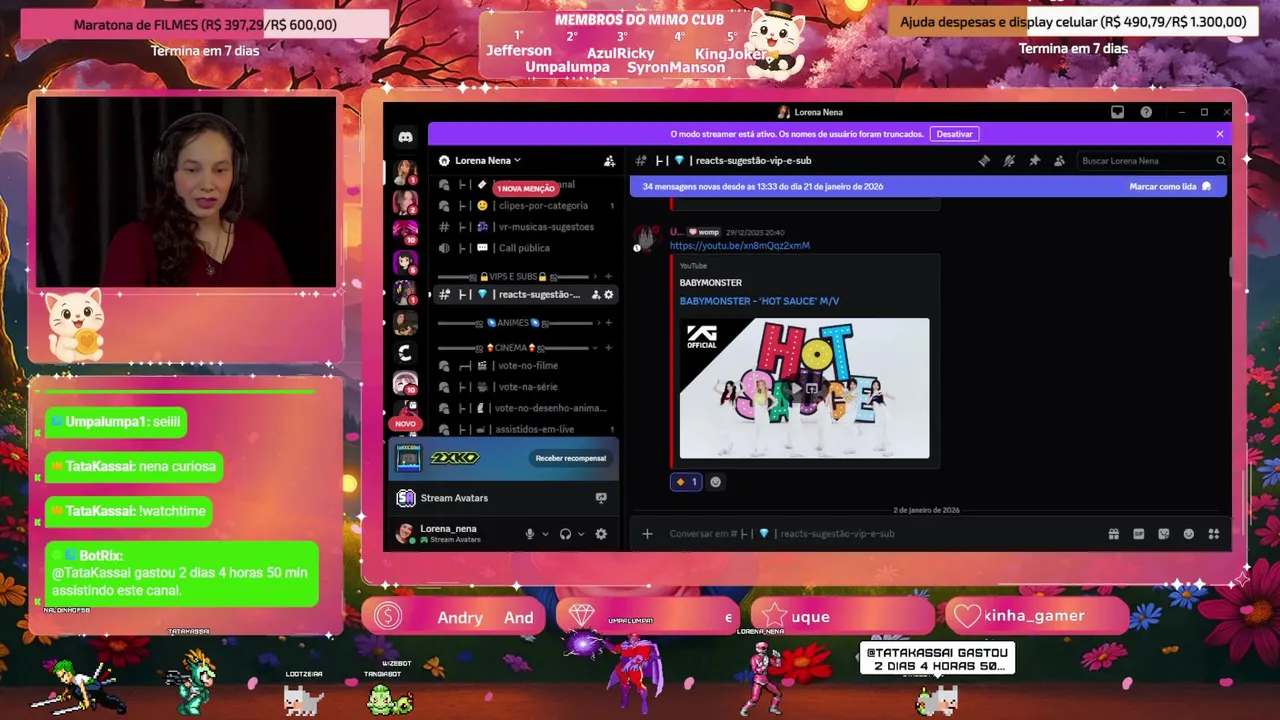Click the plus attachment button in message bar
The height and width of the screenshot is (720, 1280).
[647, 534]
